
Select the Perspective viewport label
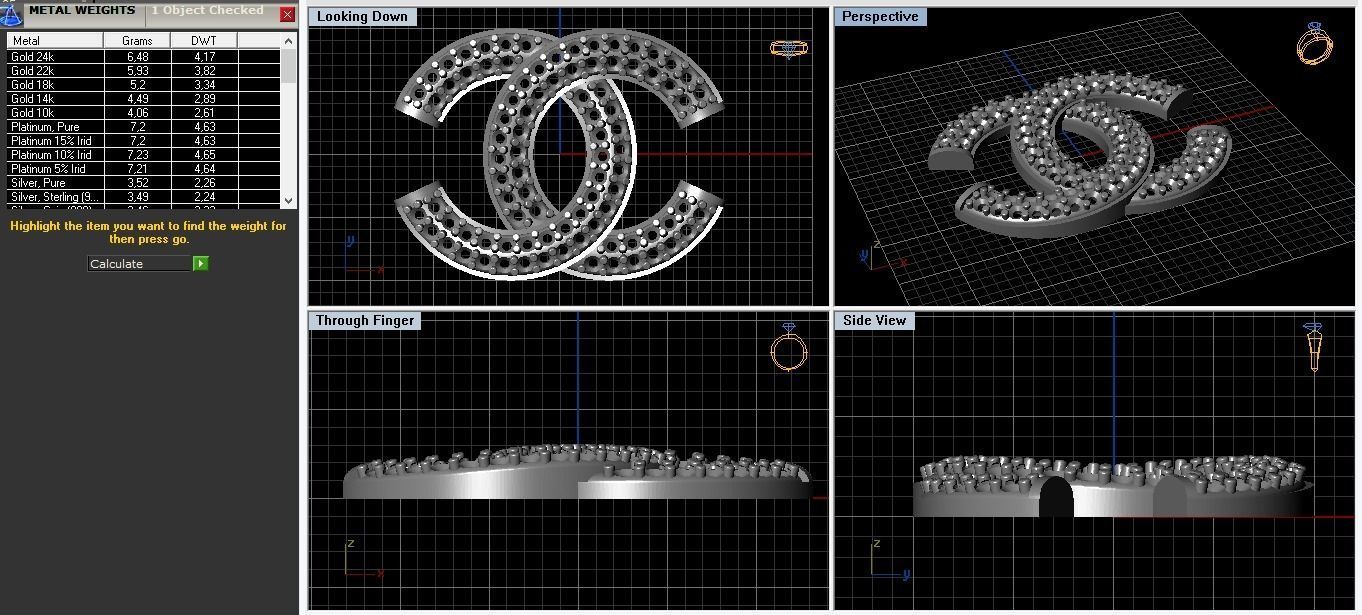[x=880, y=17]
